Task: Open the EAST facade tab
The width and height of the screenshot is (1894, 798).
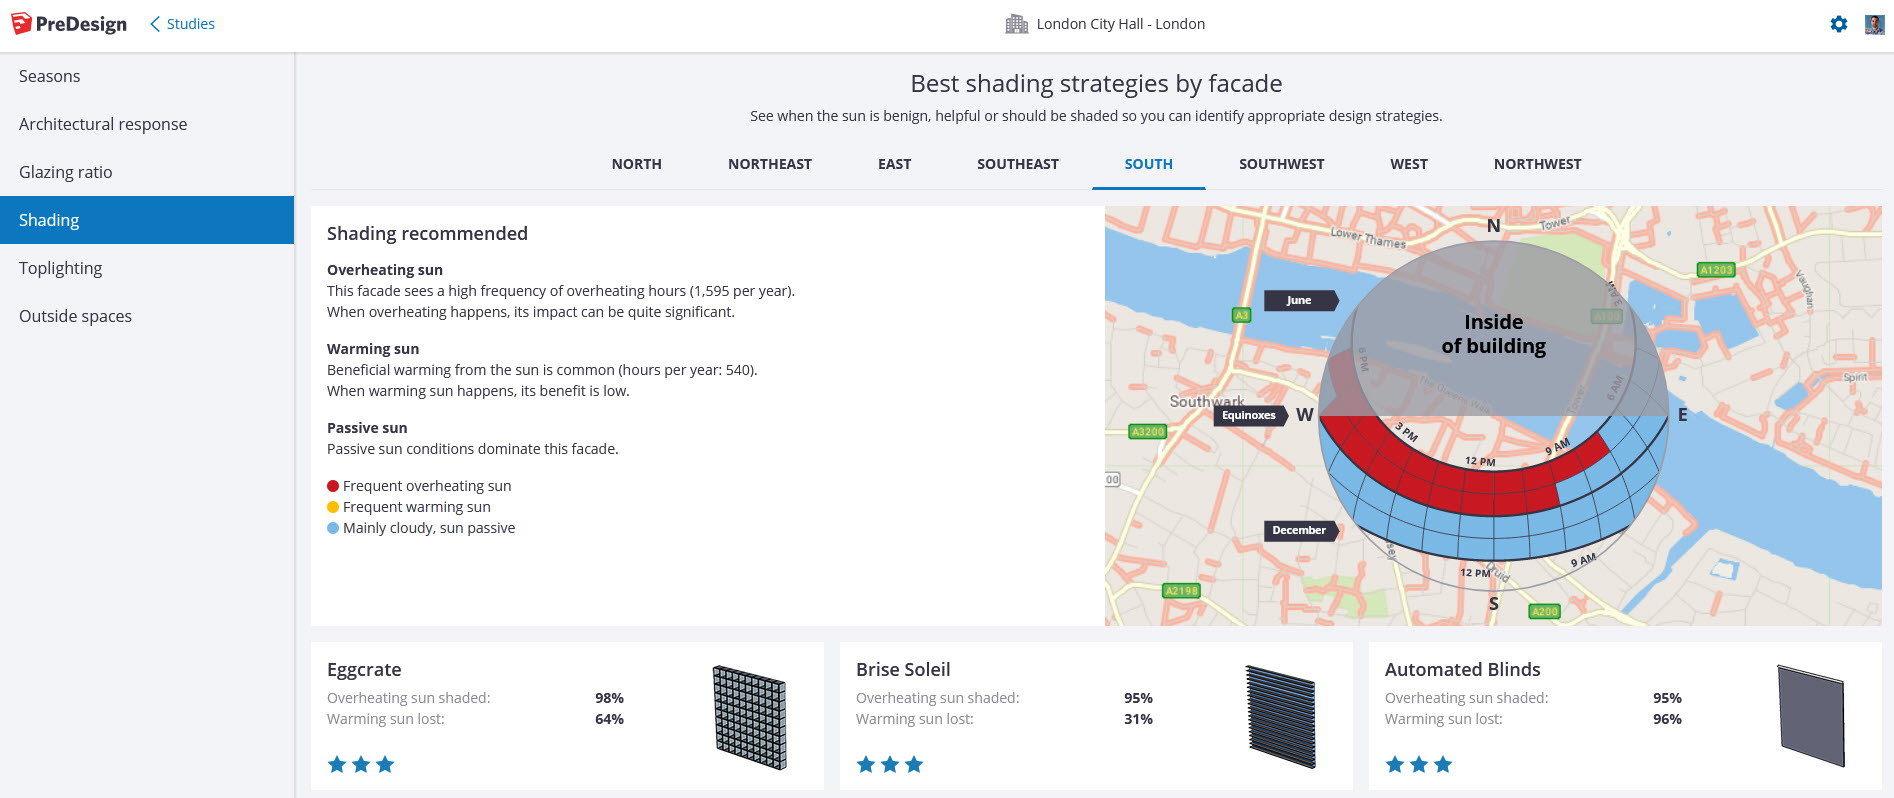Action: click(x=894, y=164)
